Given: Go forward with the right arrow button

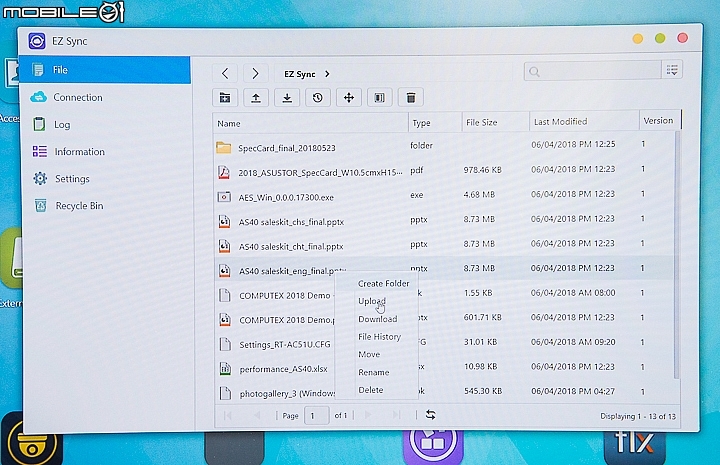Looking at the screenshot, I should (x=255, y=73).
